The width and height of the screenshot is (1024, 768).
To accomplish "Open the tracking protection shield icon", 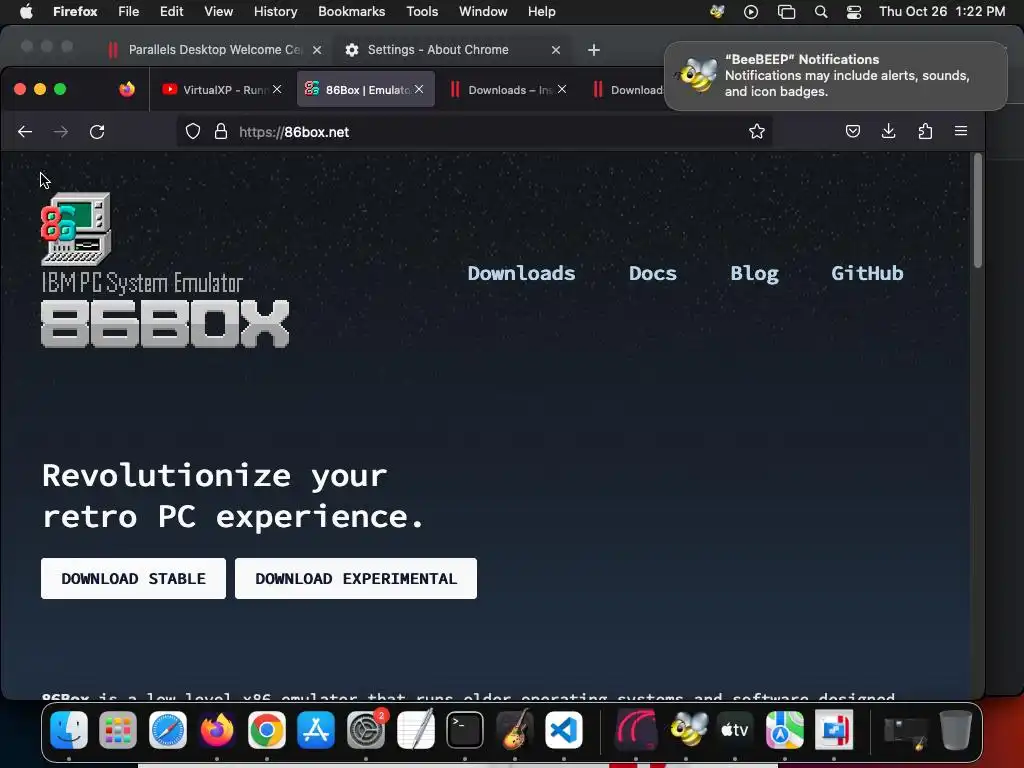I will tap(193, 132).
